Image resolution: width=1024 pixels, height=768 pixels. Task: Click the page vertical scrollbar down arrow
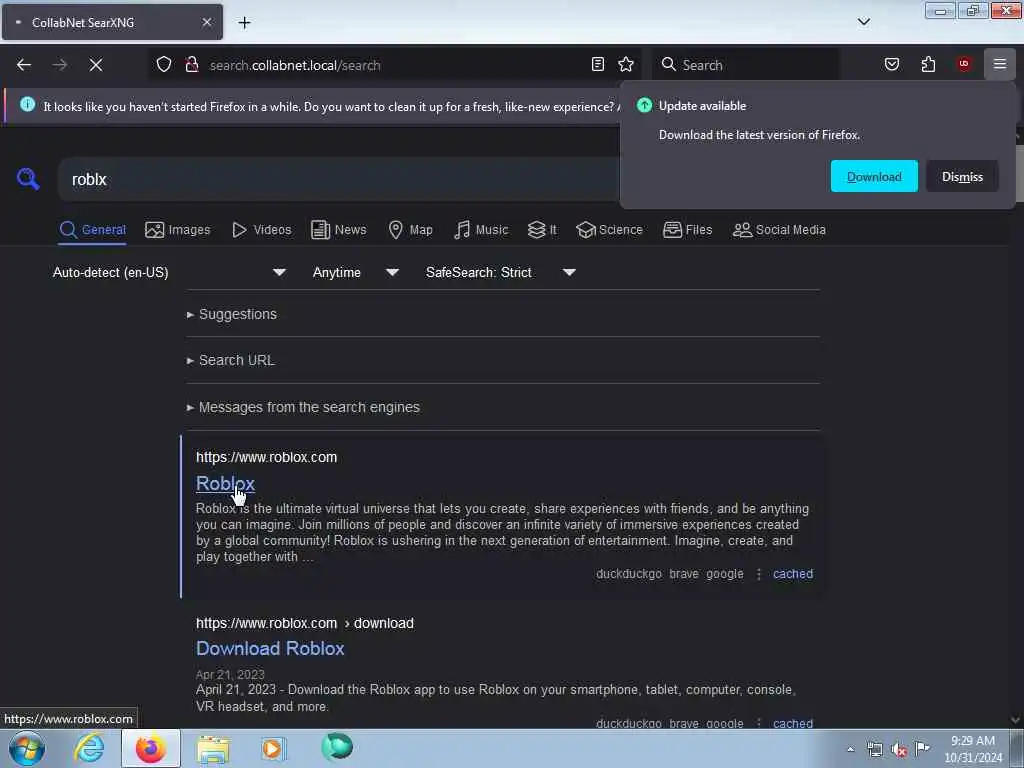1015,720
